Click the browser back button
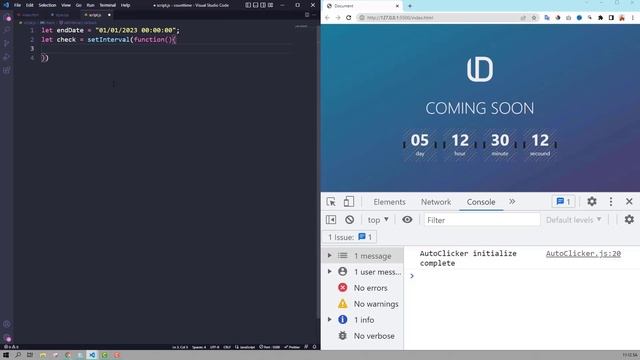Screen dimensions: 640x360 [x=327, y=18]
